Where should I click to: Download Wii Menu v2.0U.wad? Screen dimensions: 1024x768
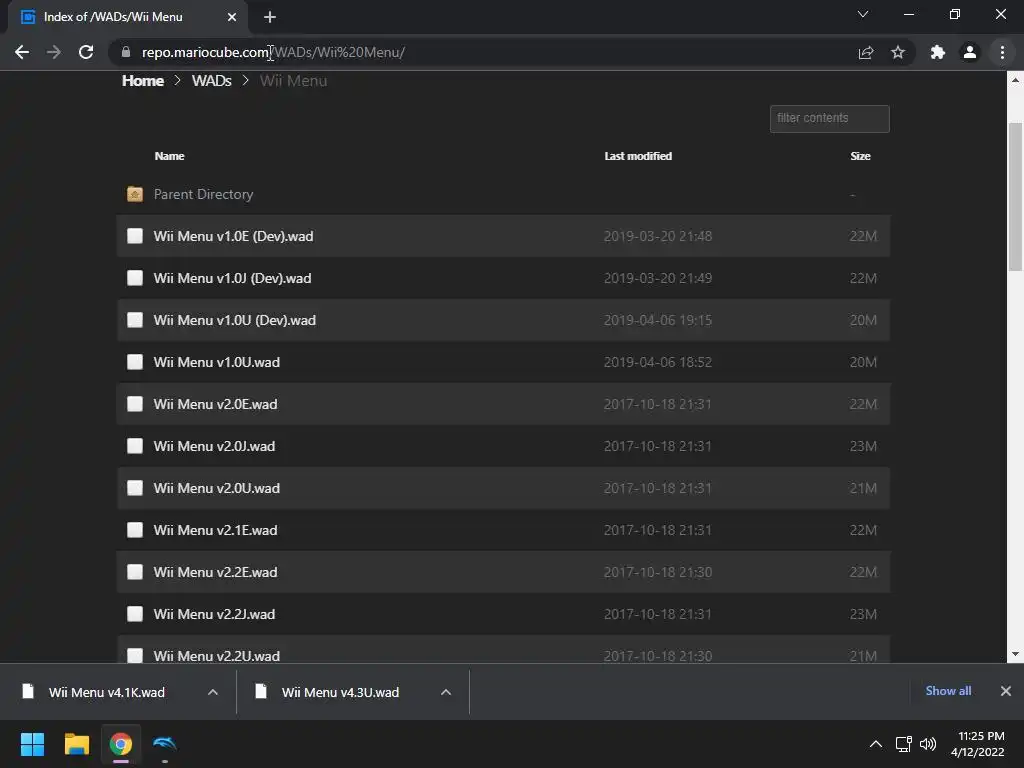(216, 488)
